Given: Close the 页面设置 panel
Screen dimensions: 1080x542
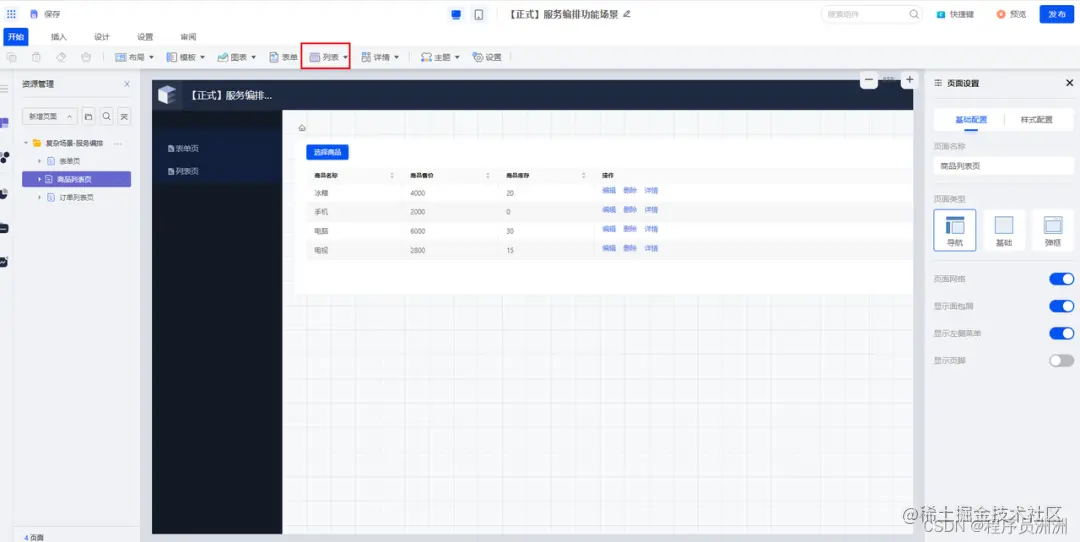Looking at the screenshot, I should click(x=1069, y=83).
